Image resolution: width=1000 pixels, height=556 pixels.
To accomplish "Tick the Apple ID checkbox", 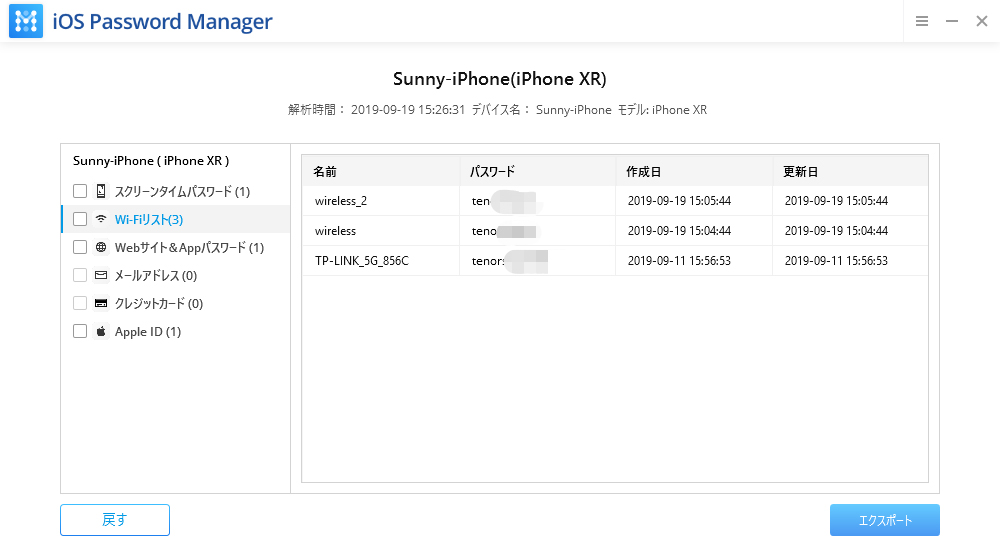I will pyautogui.click(x=80, y=331).
